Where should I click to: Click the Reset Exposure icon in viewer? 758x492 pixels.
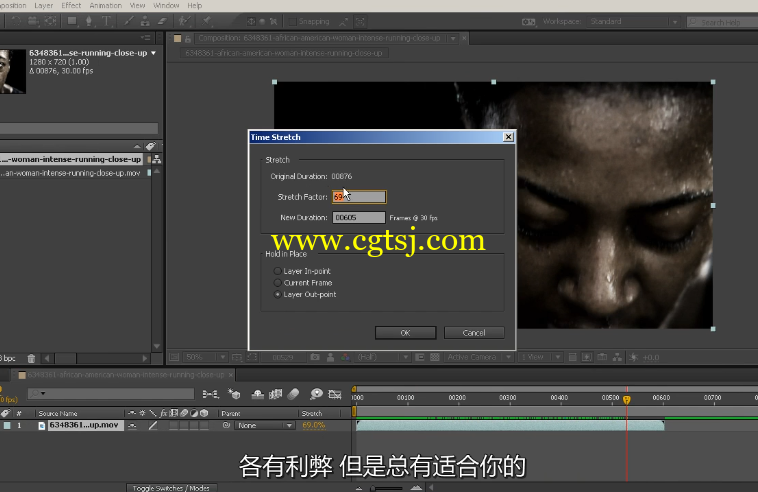[634, 357]
